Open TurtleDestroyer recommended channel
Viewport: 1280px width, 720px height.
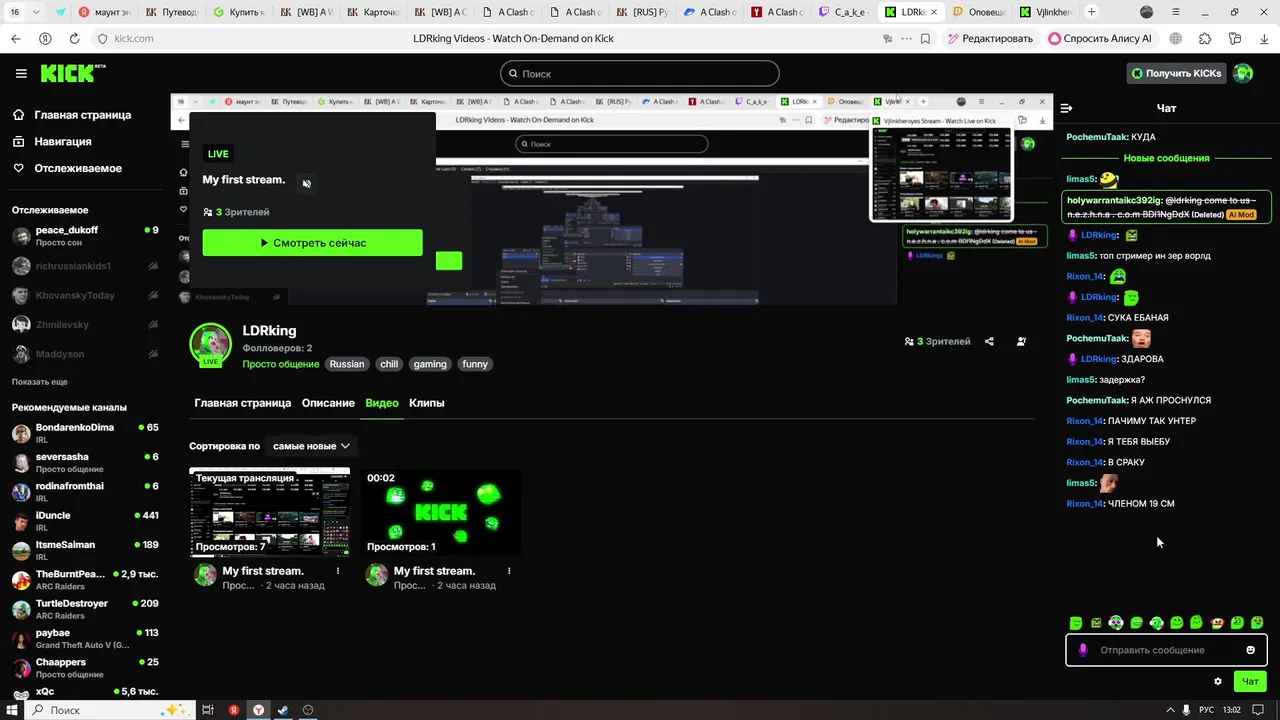tap(85, 609)
